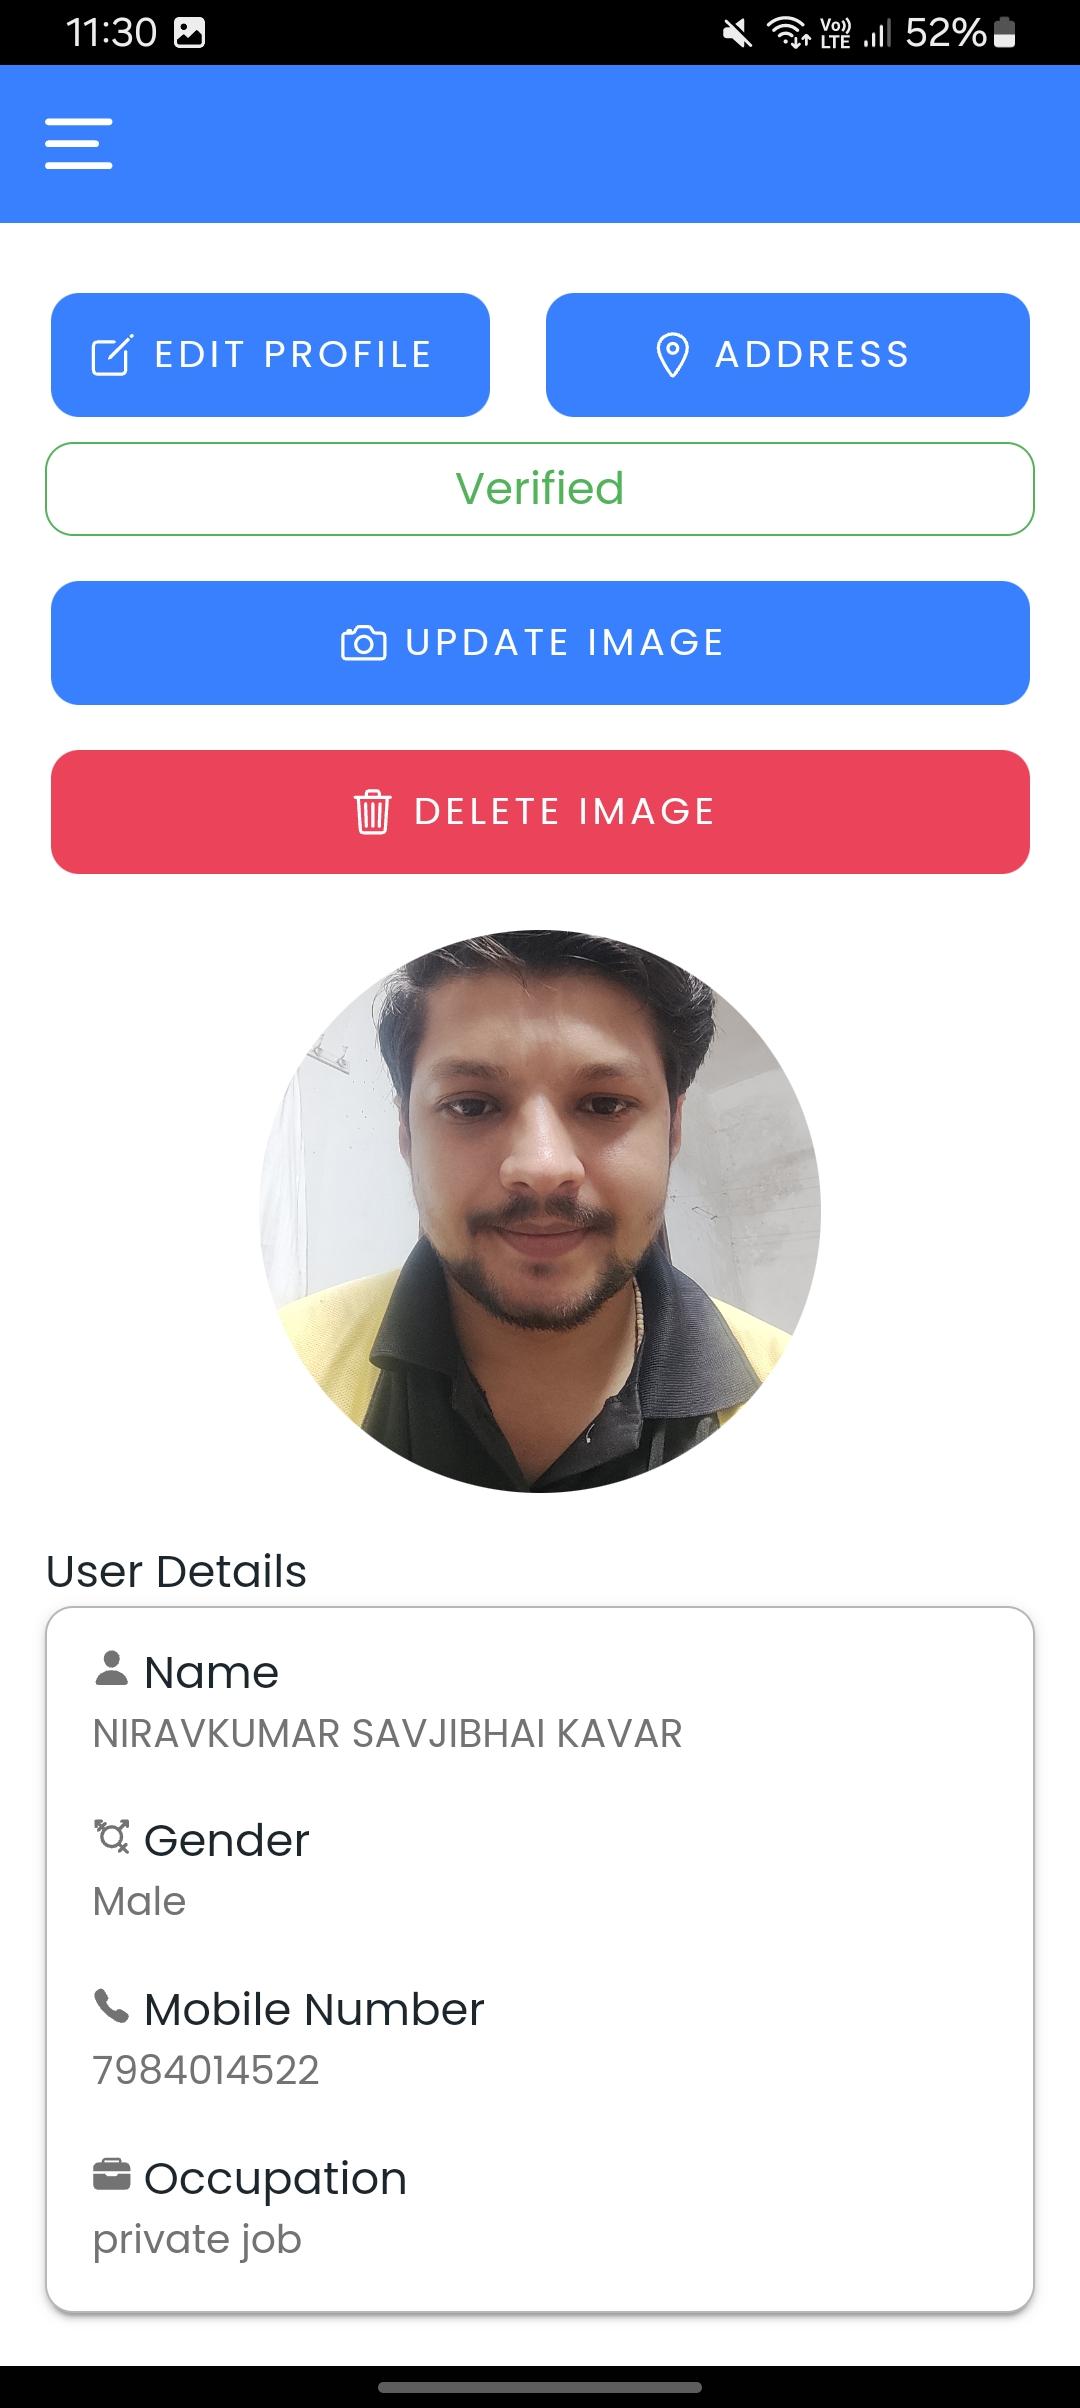
Task: Tap the camera icon on Update Image
Action: coord(364,643)
